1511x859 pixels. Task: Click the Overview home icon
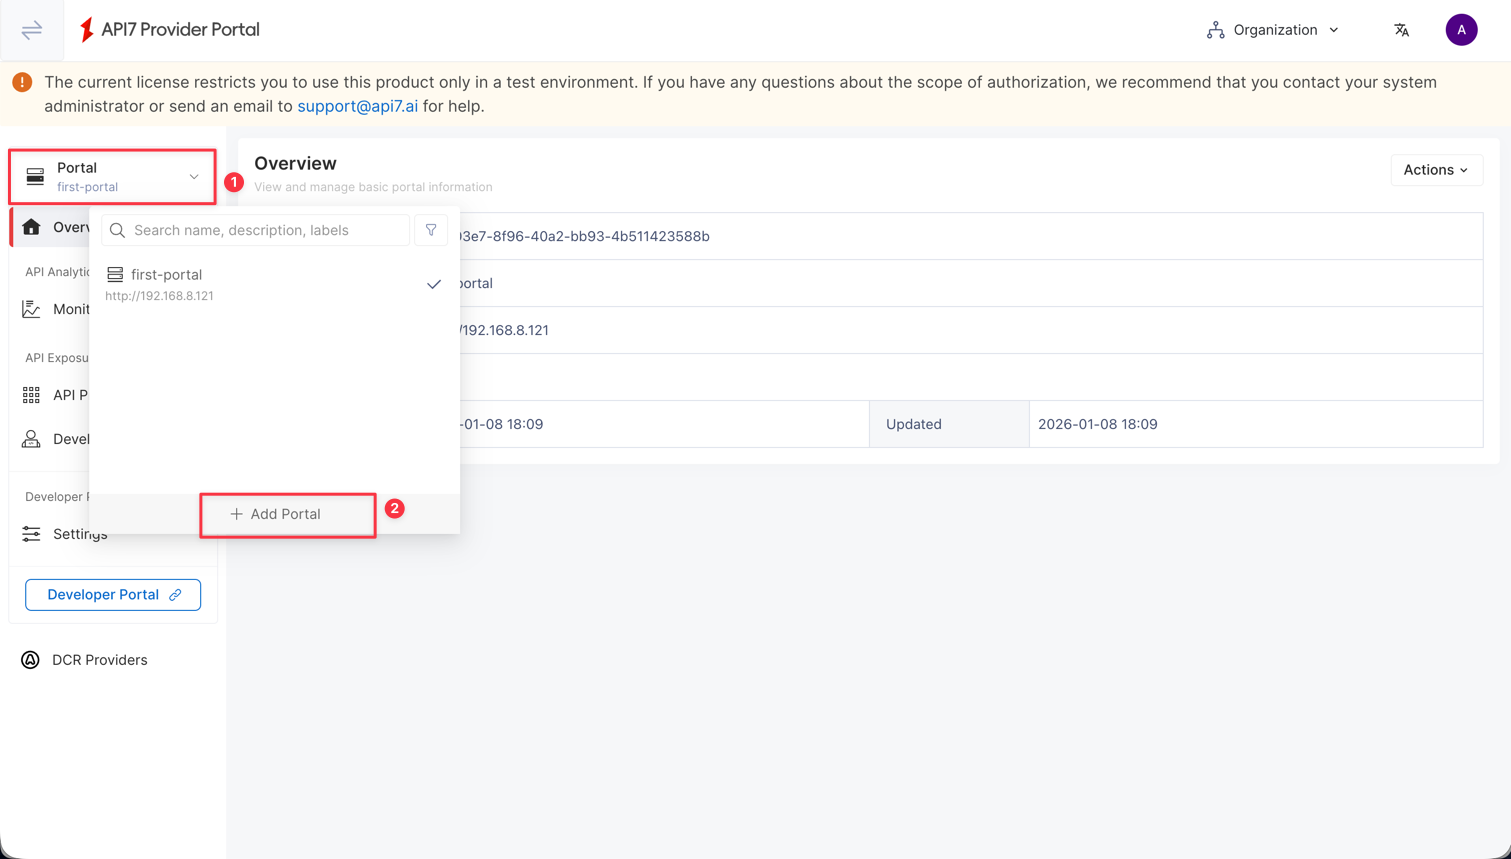[32, 227]
